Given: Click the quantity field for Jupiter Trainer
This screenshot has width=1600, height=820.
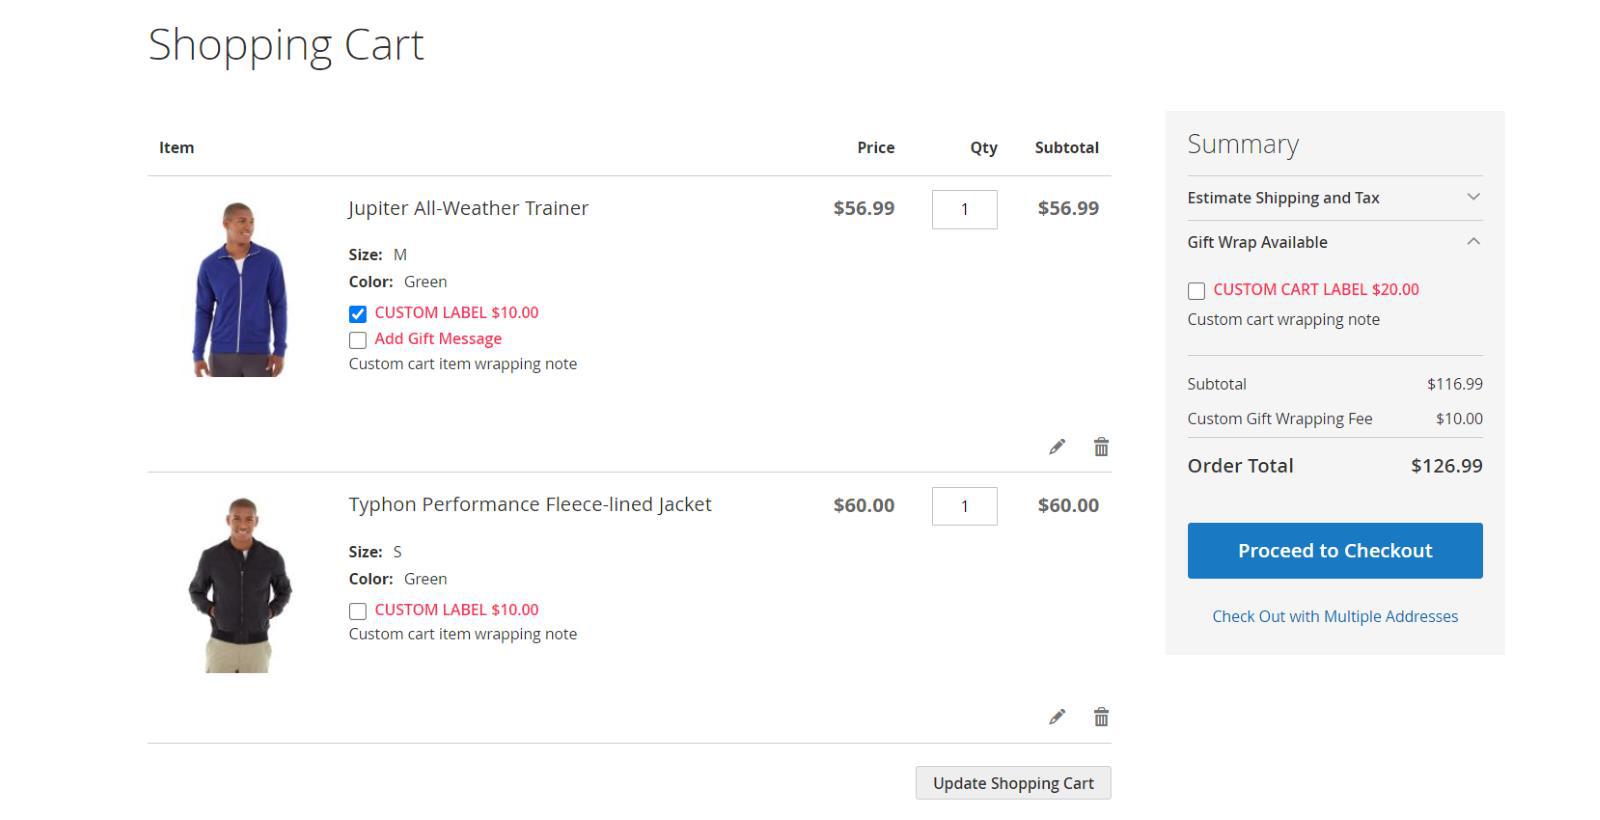Looking at the screenshot, I should point(964,210).
